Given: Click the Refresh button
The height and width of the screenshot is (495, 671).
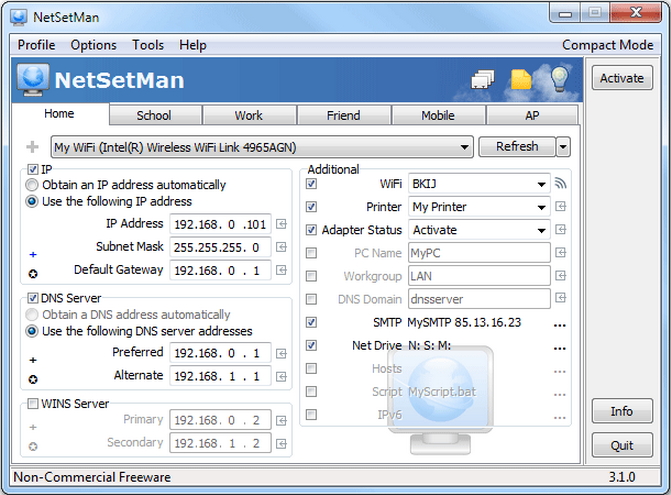Looking at the screenshot, I should tap(517, 147).
